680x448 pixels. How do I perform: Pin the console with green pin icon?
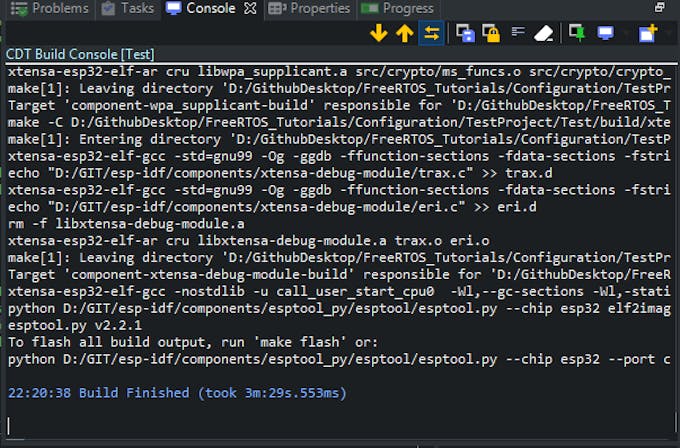click(x=577, y=33)
